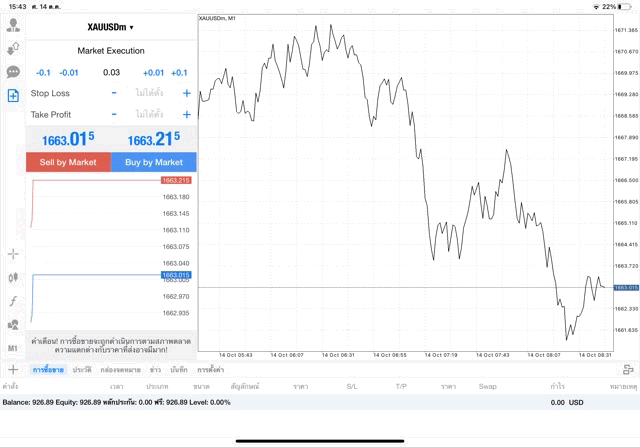Switch to the ประวัติ (History) tab

(82, 370)
